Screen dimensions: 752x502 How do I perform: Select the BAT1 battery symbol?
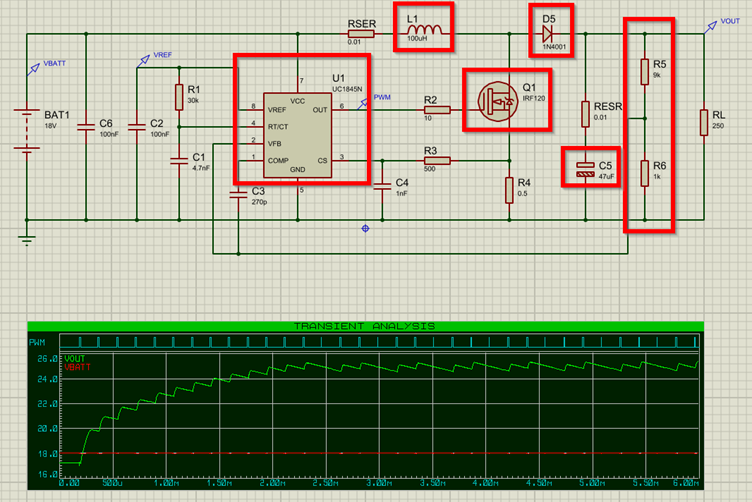click(27, 131)
